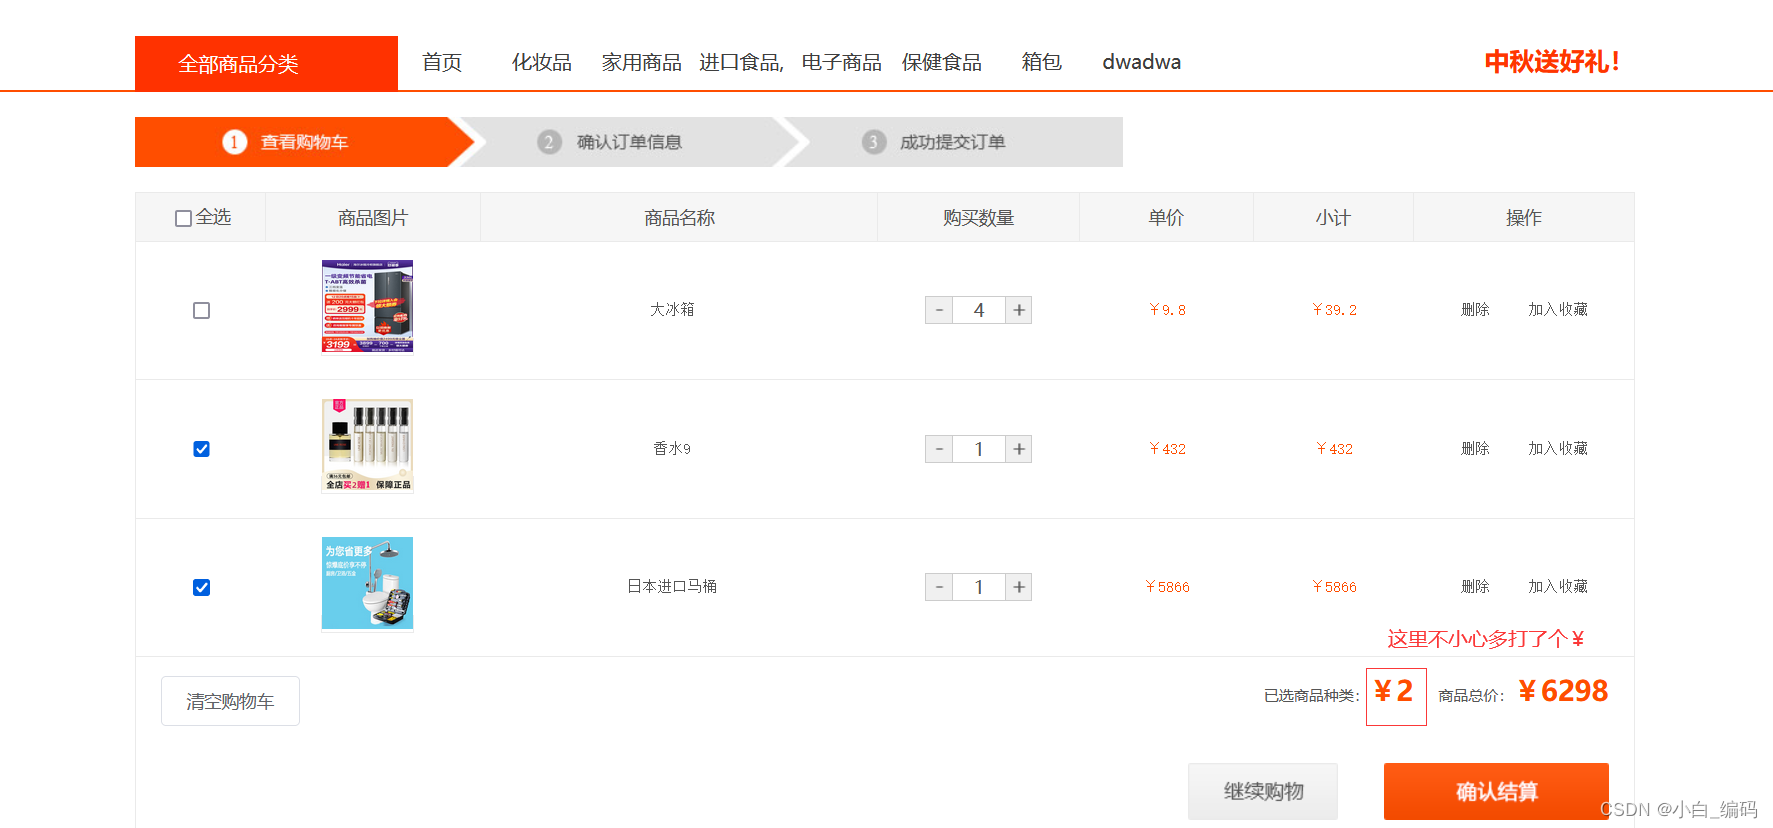
Task: Open the 电子商品 category
Action: click(x=842, y=62)
